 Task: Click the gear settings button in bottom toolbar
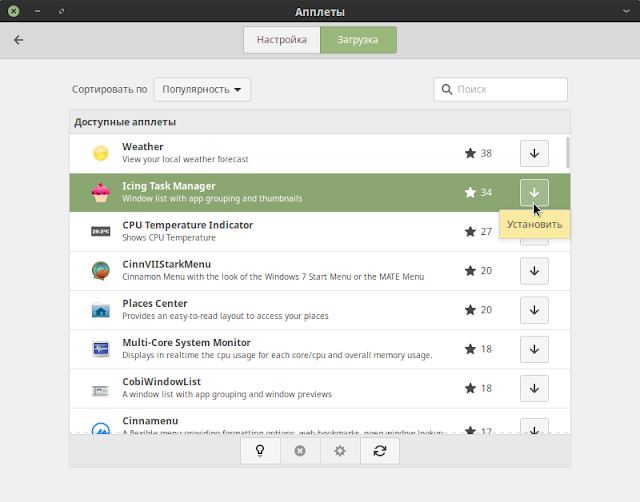(x=340, y=451)
